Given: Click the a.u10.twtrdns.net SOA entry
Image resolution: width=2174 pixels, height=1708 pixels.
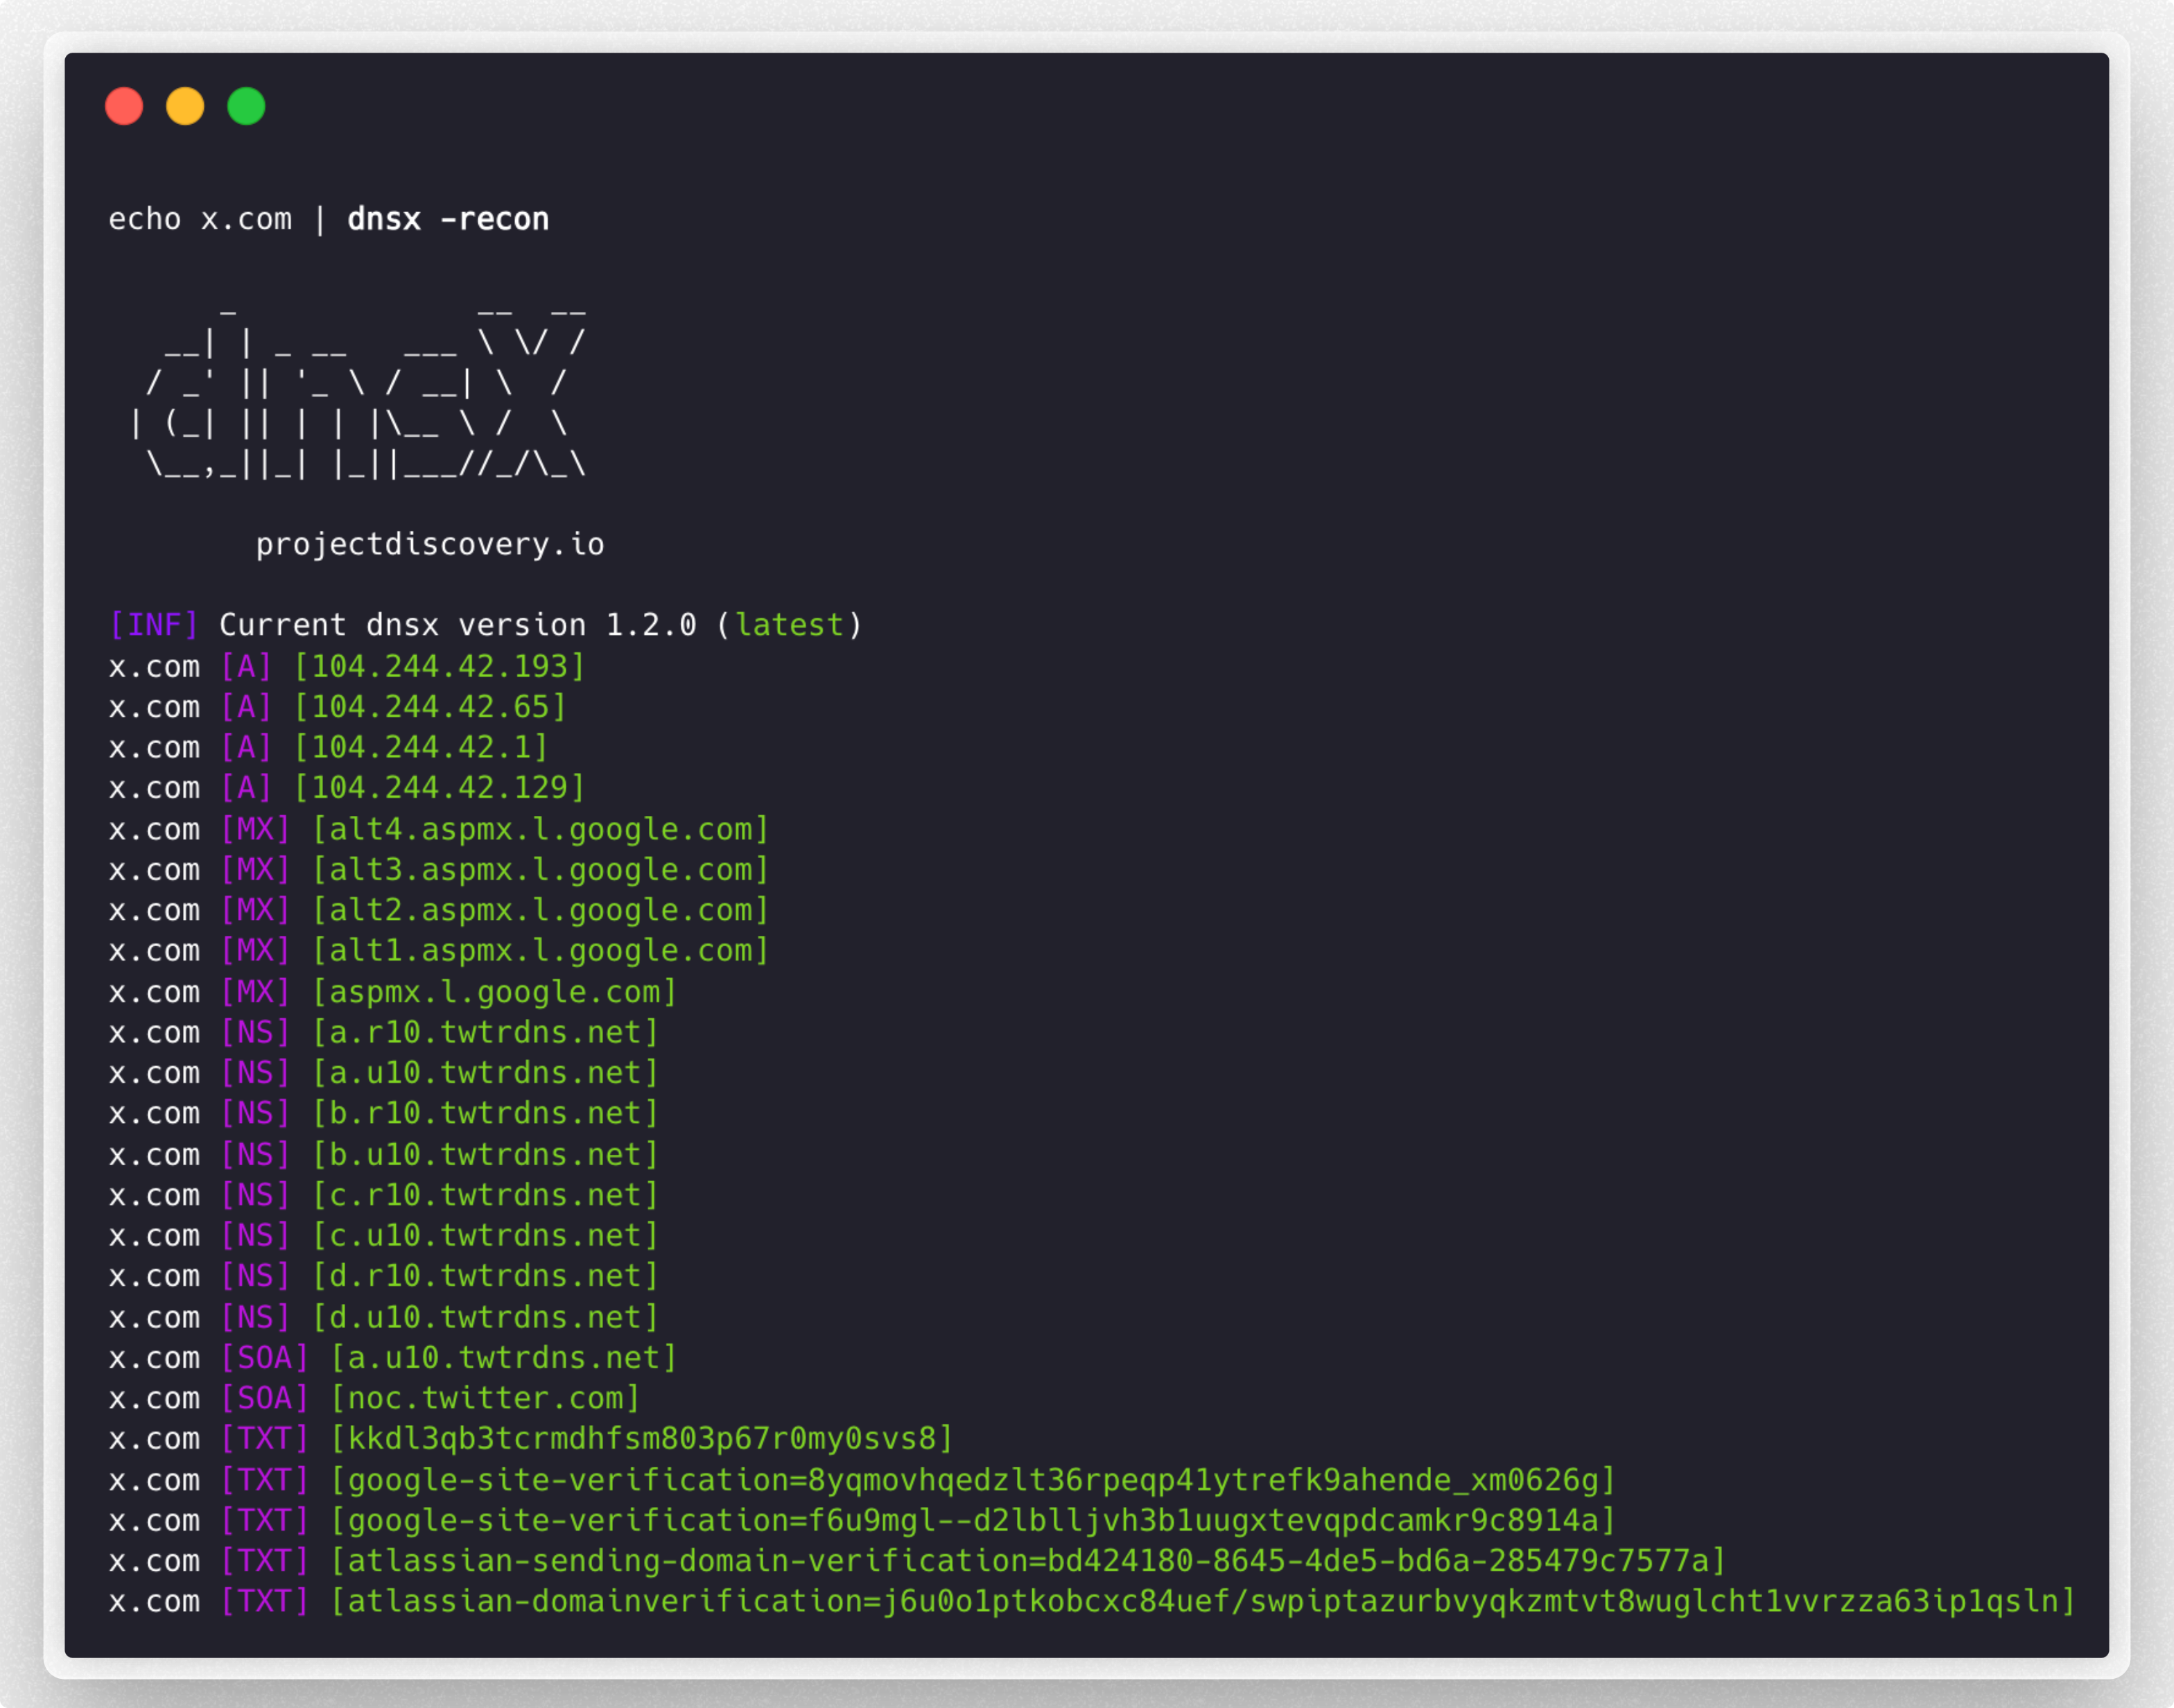Looking at the screenshot, I should (x=503, y=1357).
